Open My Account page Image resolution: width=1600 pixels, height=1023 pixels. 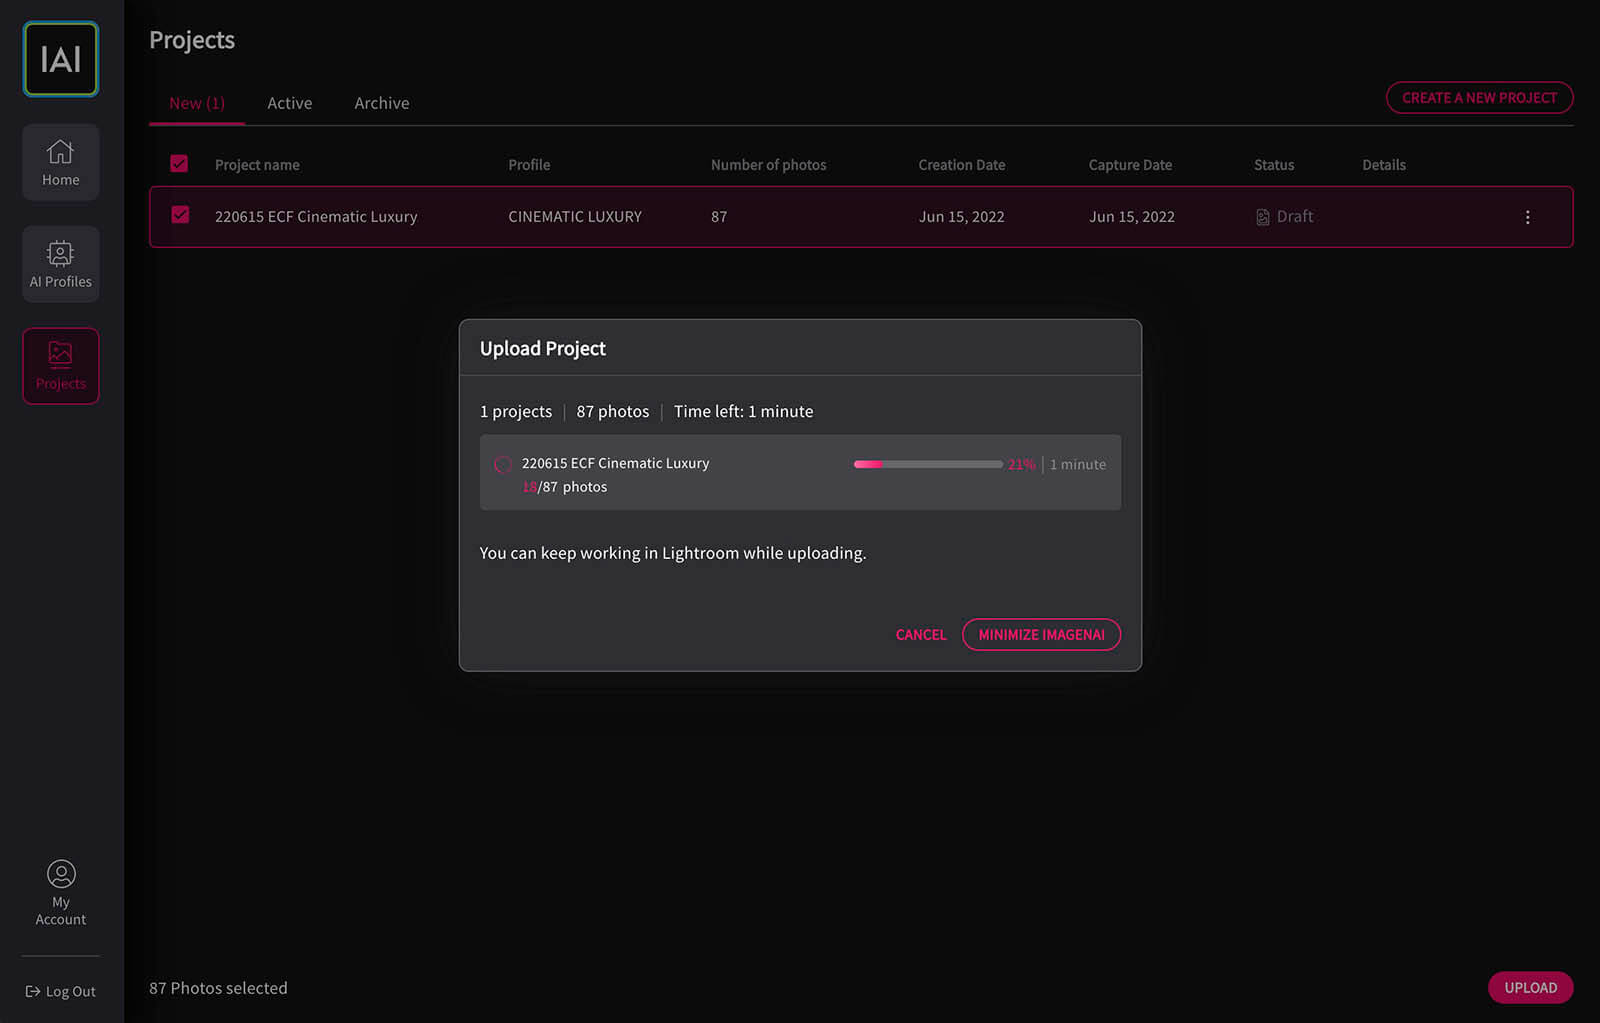point(61,893)
